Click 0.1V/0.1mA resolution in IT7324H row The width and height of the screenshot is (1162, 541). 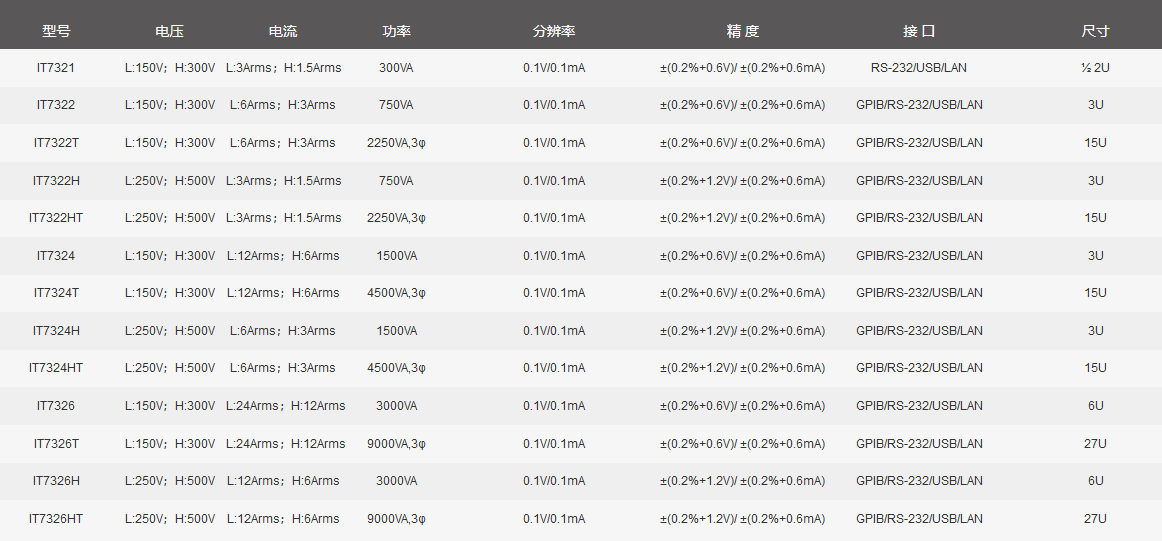(554, 331)
